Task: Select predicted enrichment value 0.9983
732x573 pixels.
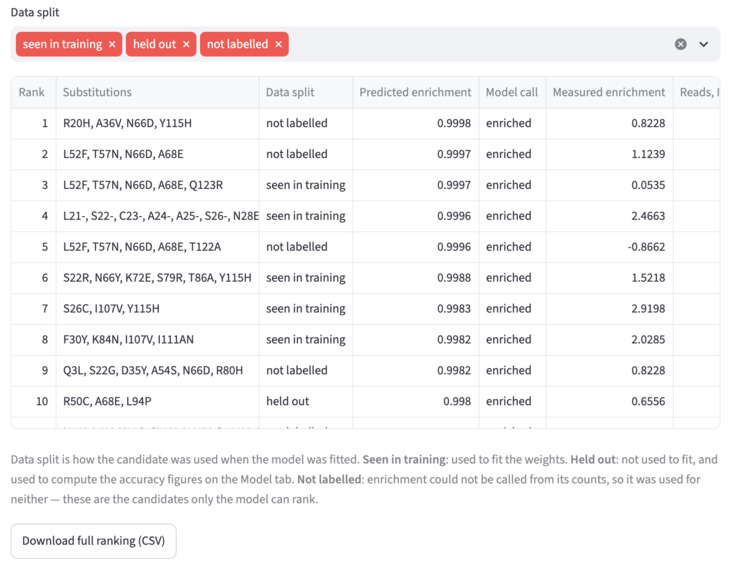Action: tap(415, 309)
